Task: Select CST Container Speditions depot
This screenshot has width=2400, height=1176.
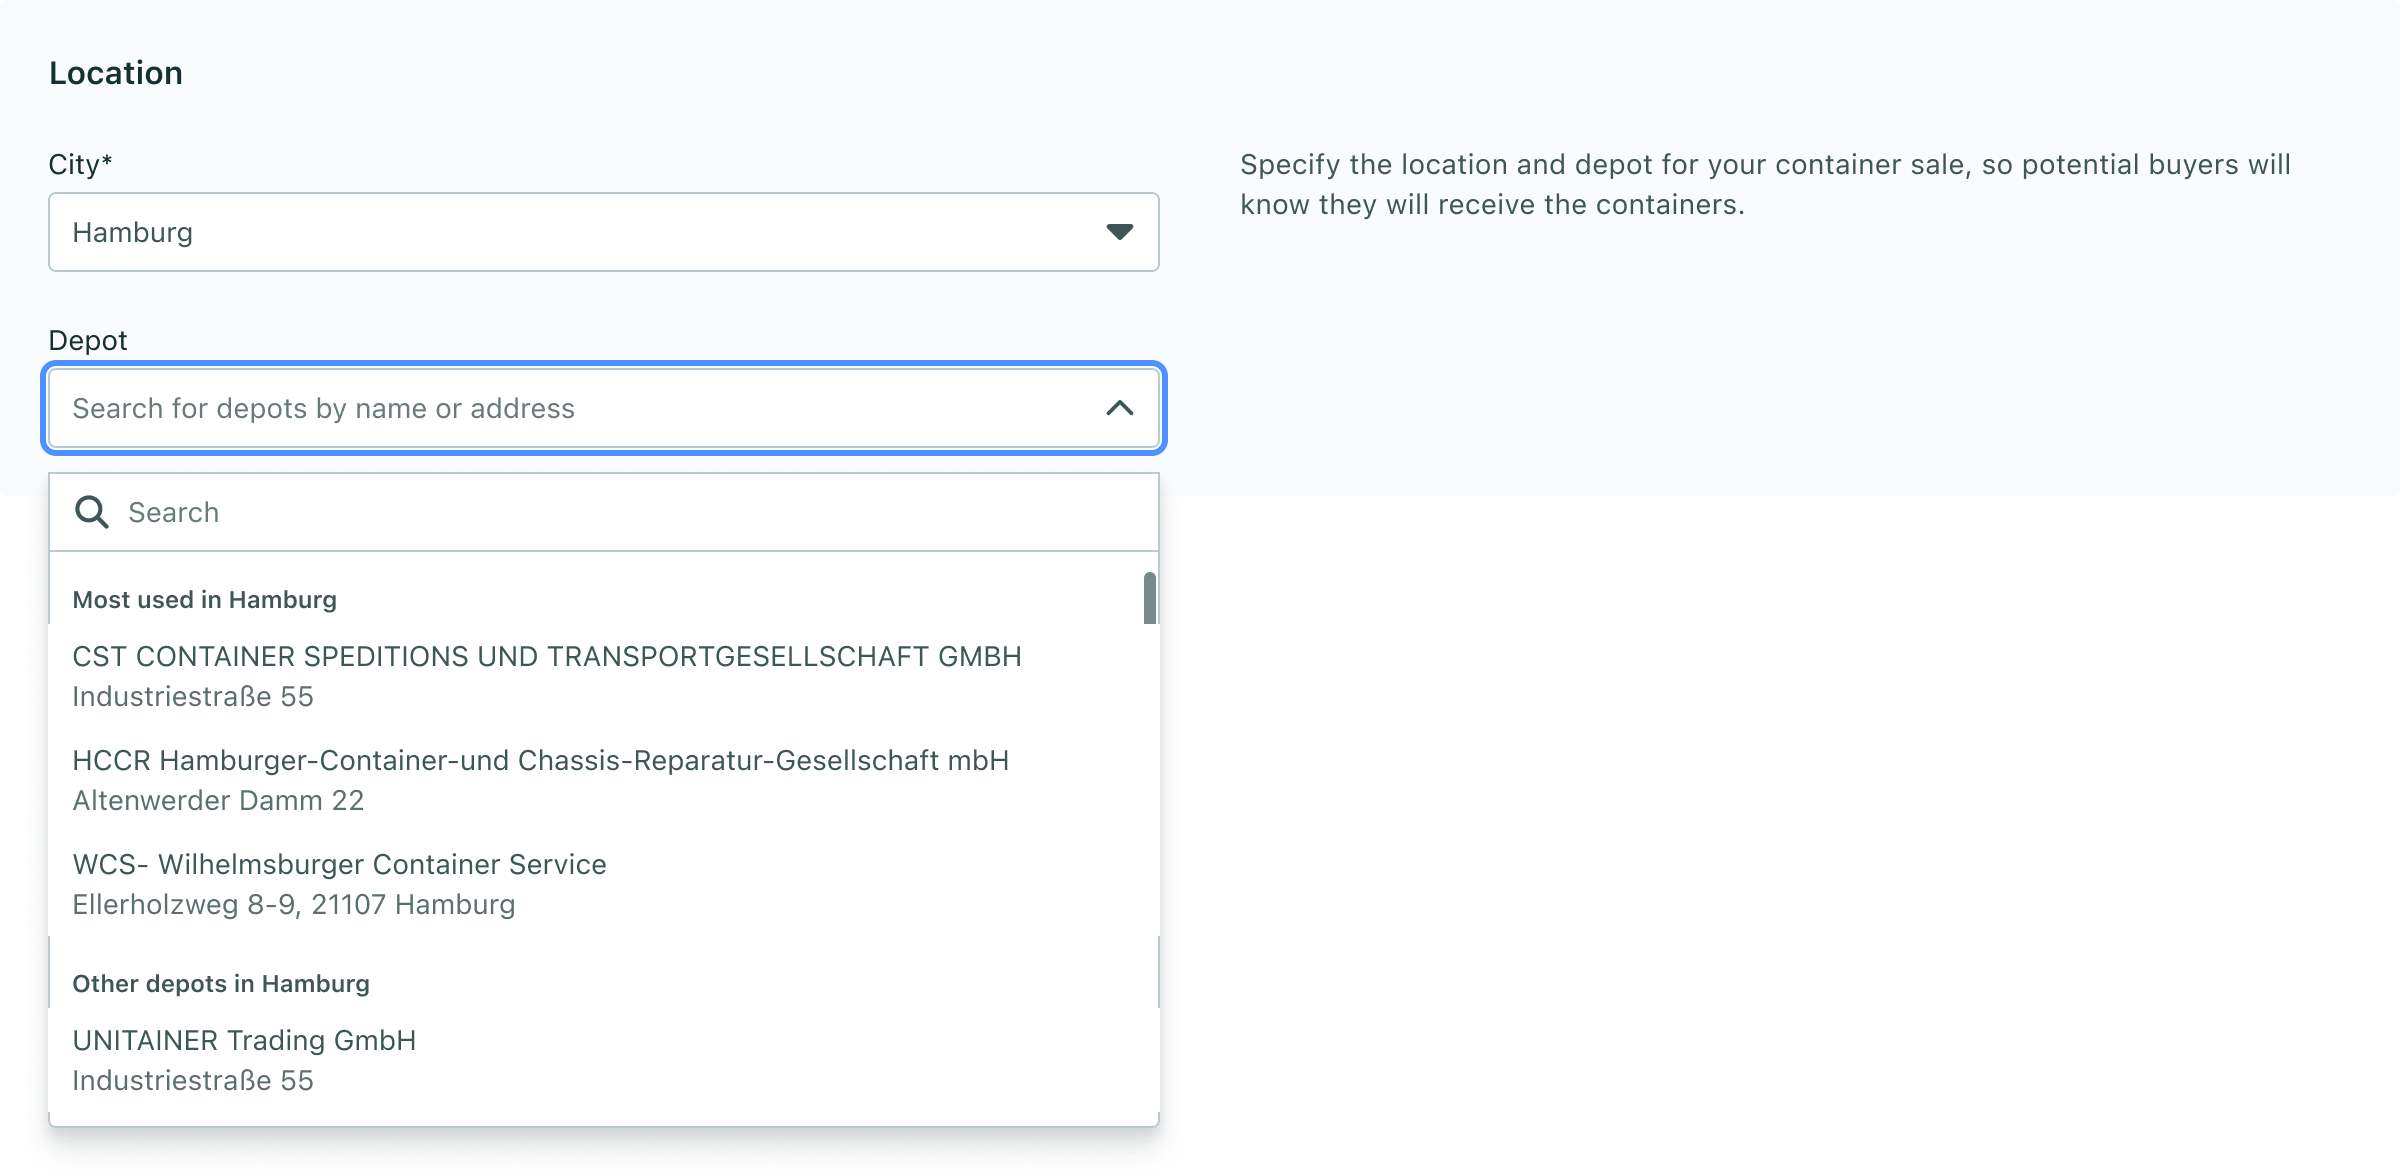Action: pyautogui.click(x=604, y=676)
